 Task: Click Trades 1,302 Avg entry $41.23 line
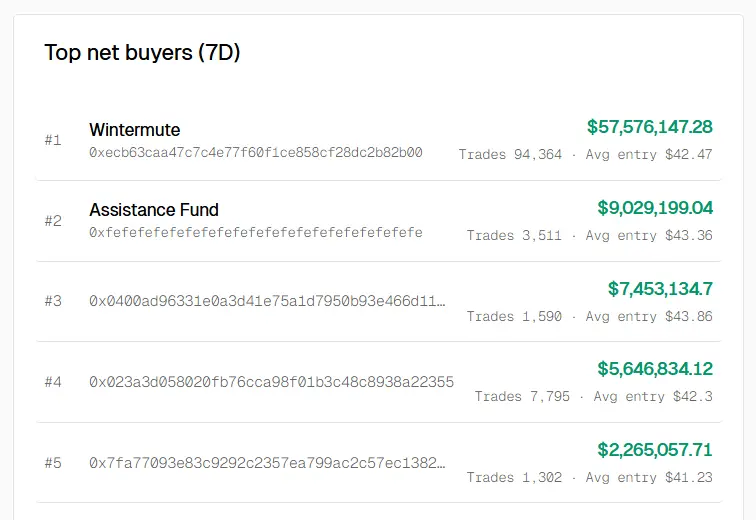coord(589,478)
